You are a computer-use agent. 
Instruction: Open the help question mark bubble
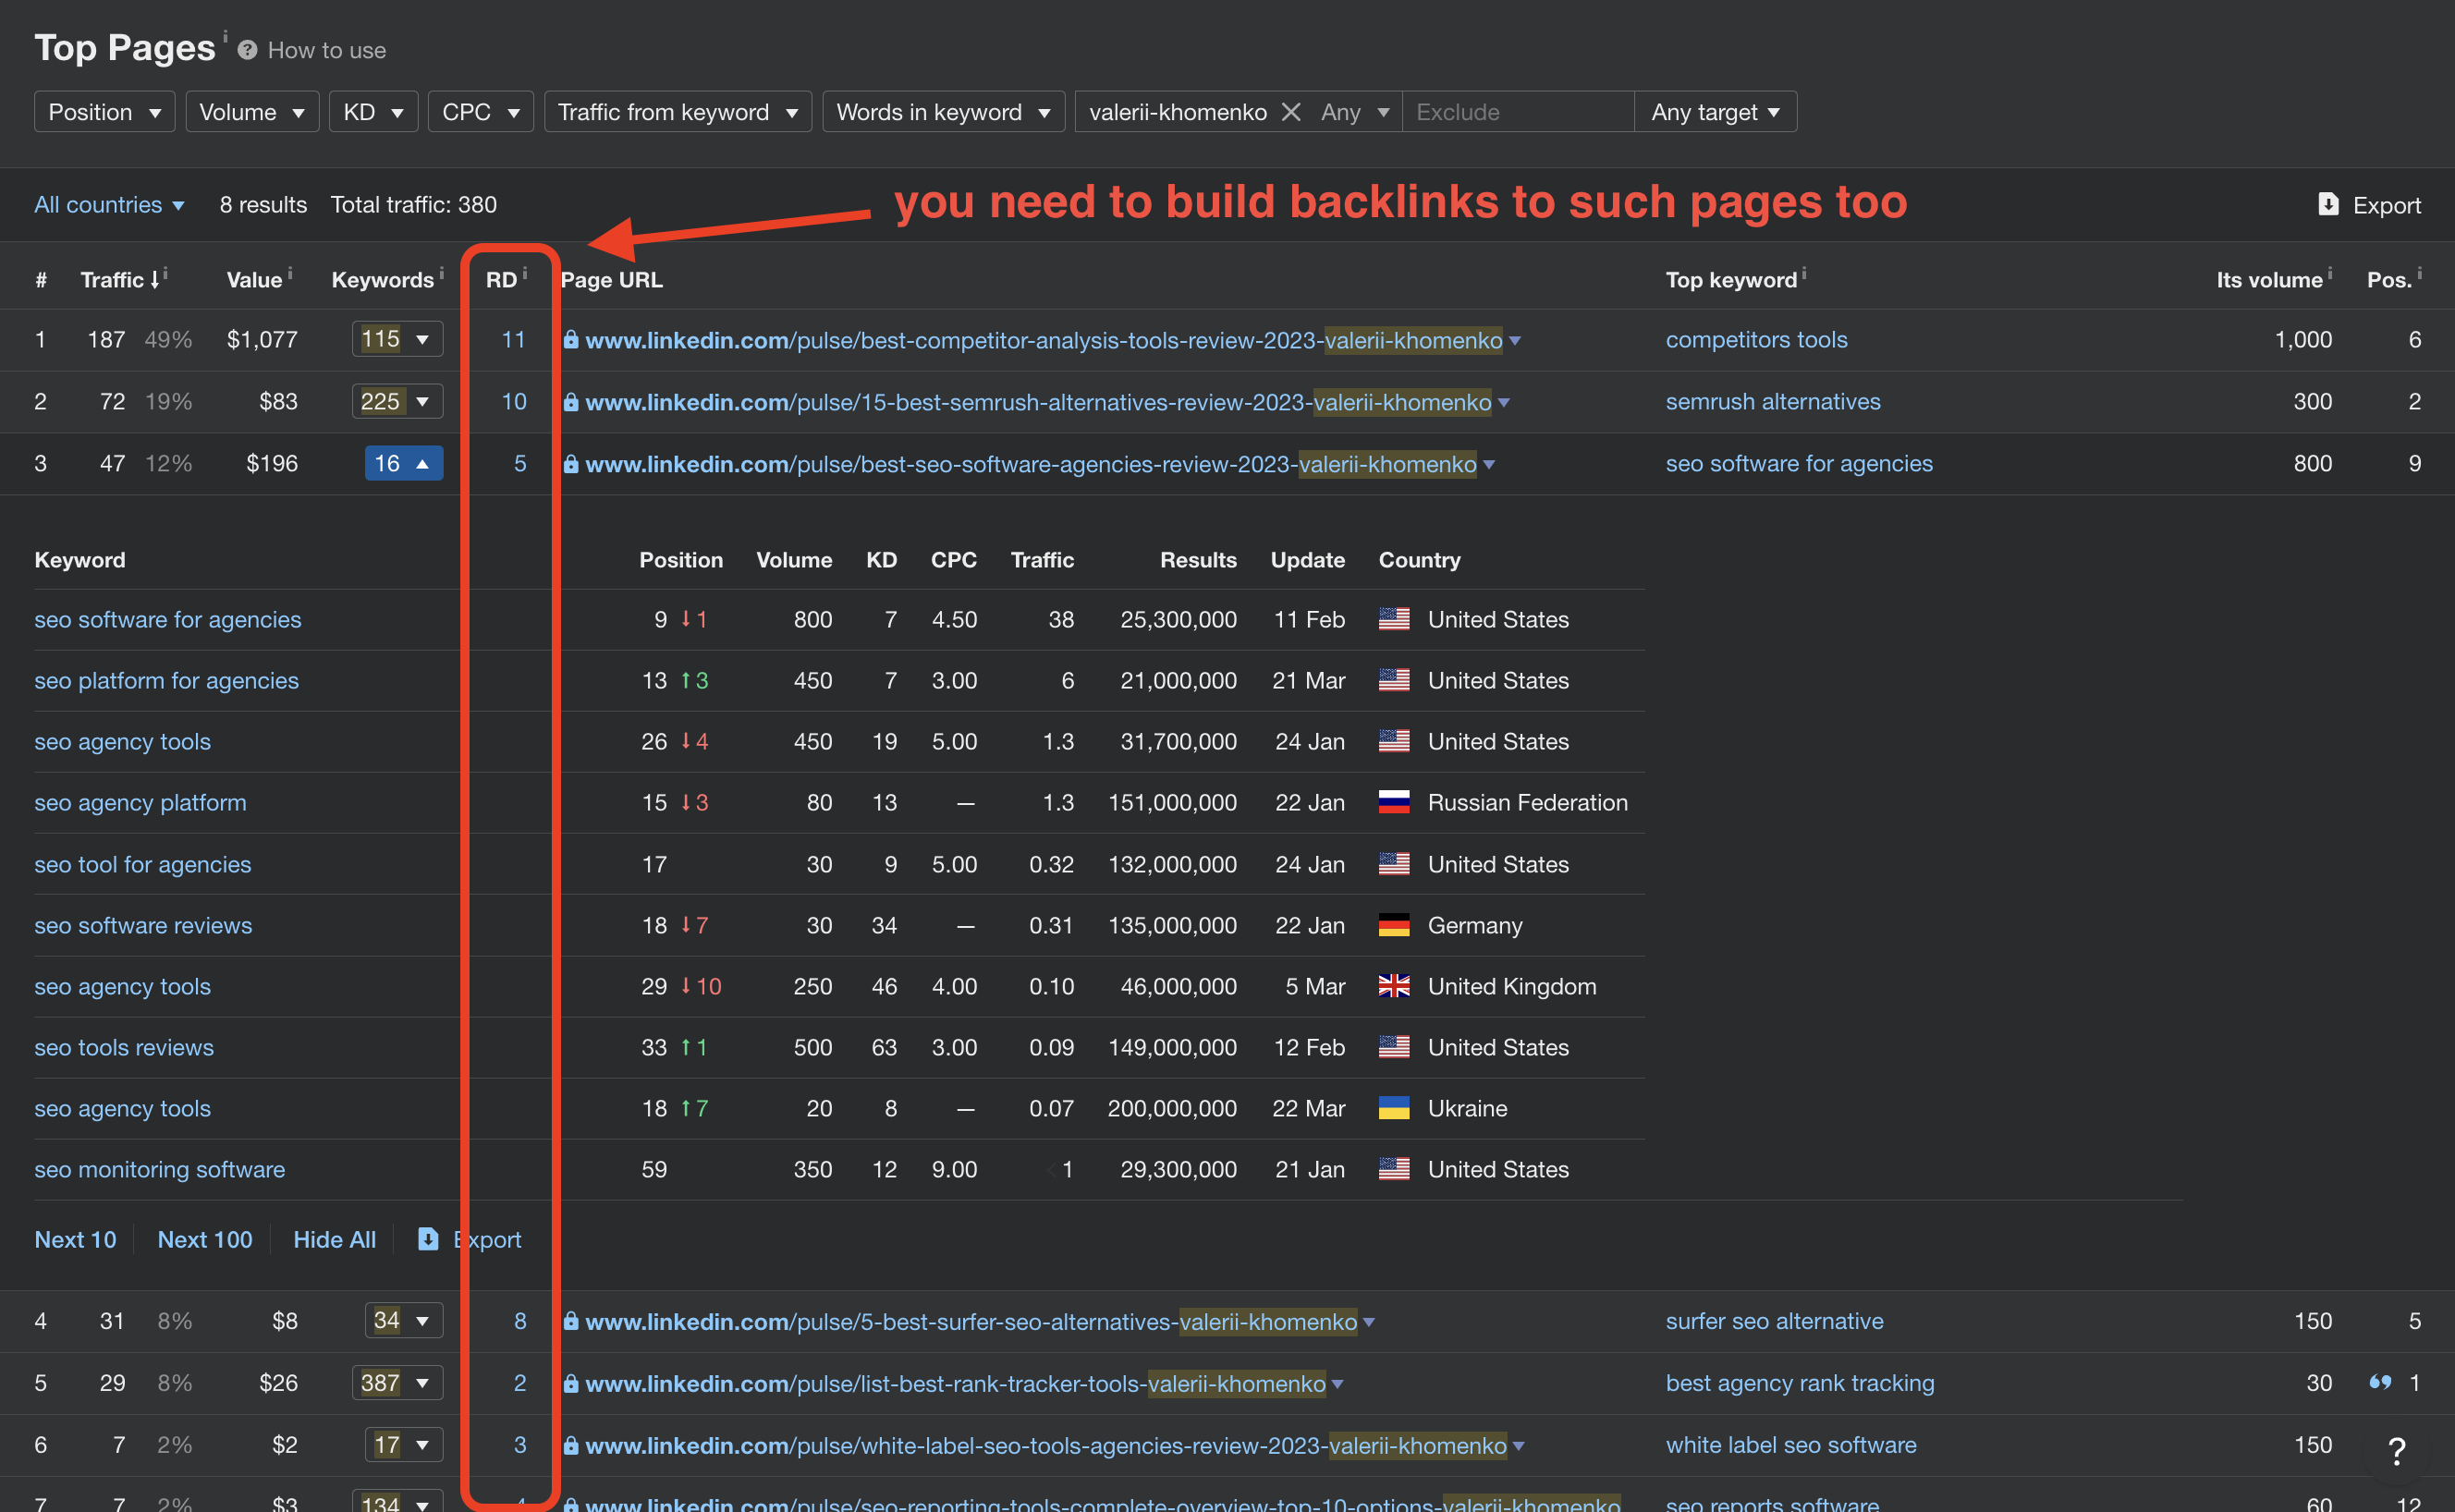coord(2397,1450)
